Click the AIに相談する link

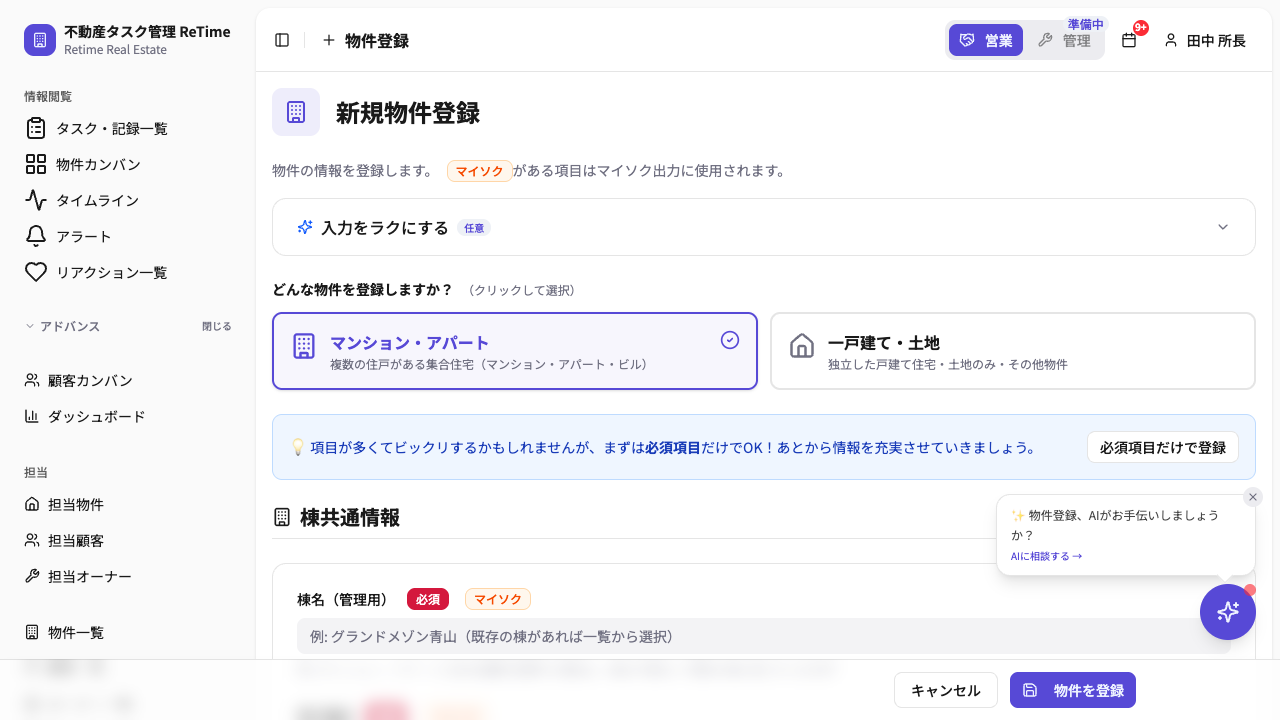click(1046, 556)
